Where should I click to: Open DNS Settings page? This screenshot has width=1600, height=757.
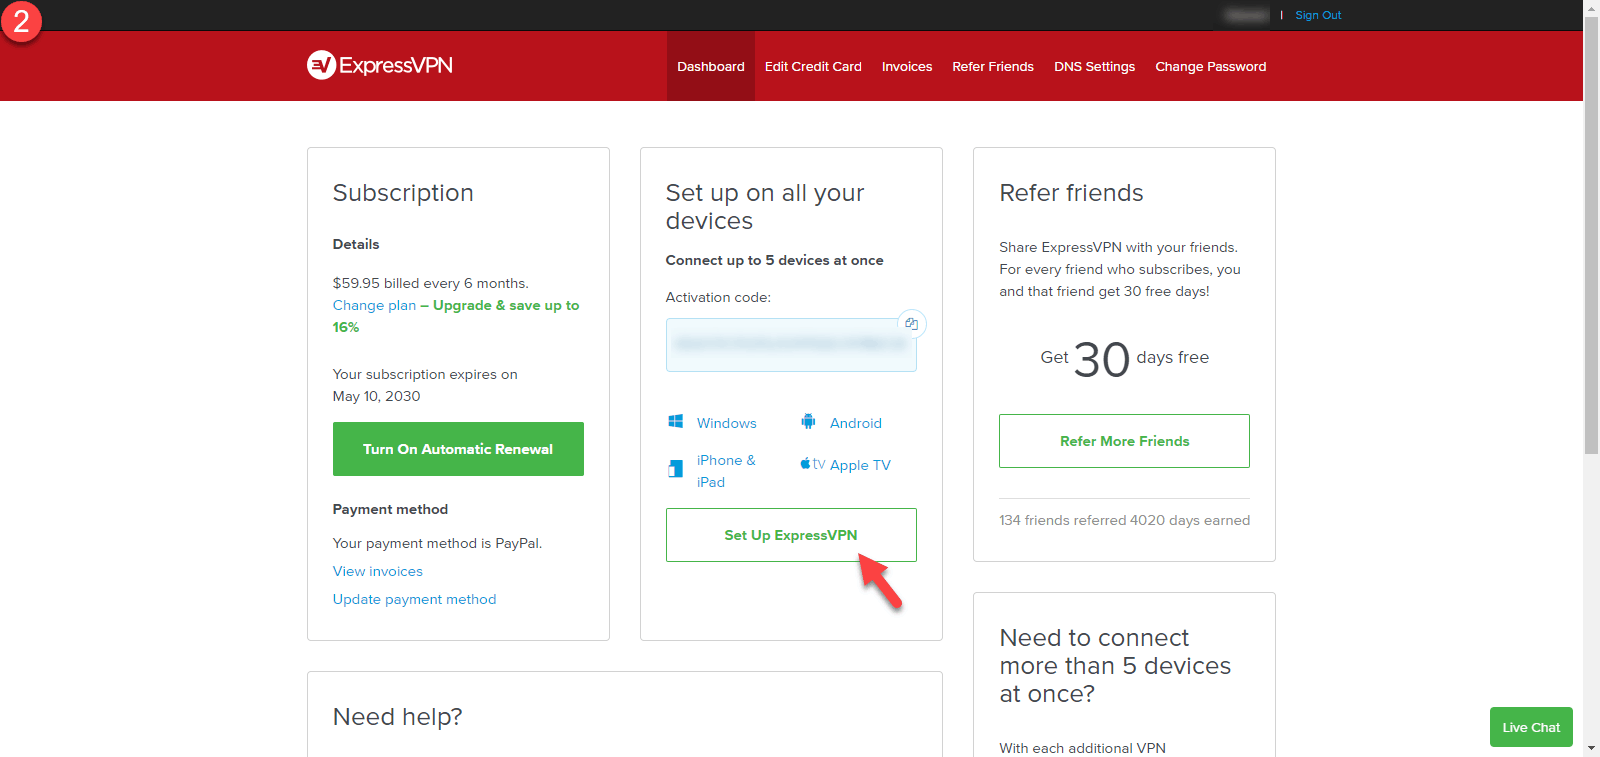point(1094,67)
